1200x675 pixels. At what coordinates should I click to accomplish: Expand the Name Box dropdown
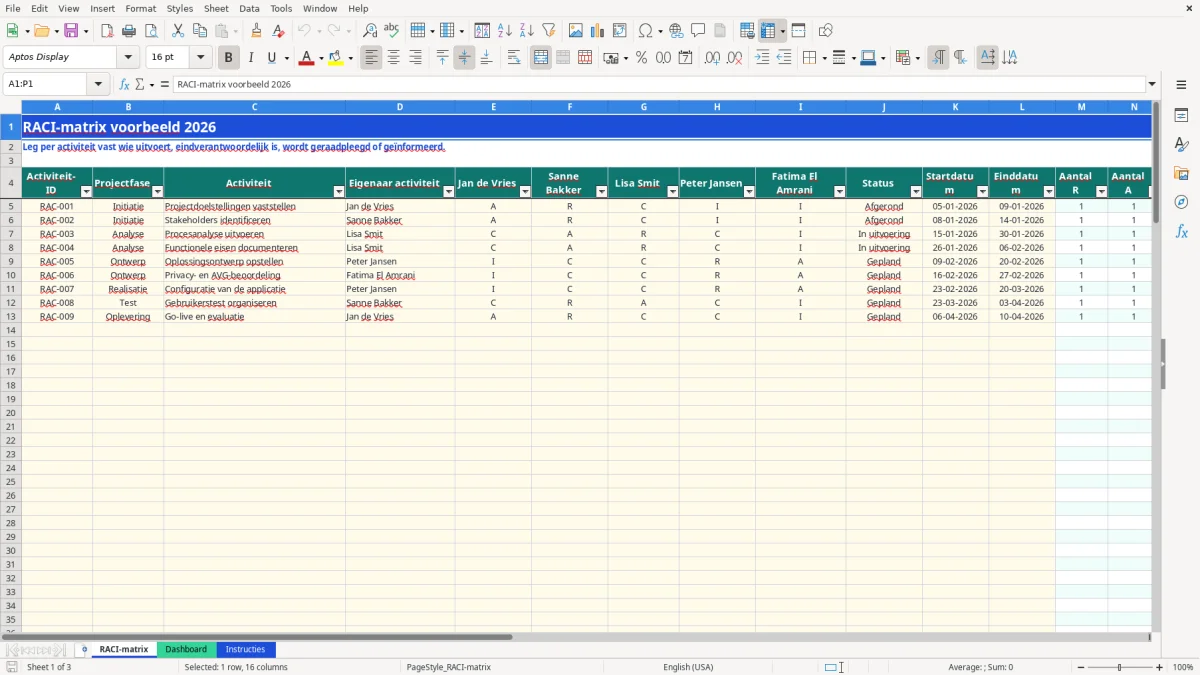pyautogui.click(x=98, y=84)
